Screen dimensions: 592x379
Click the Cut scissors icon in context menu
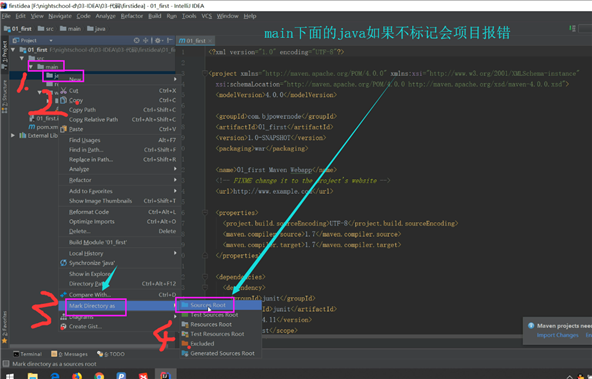(63, 91)
